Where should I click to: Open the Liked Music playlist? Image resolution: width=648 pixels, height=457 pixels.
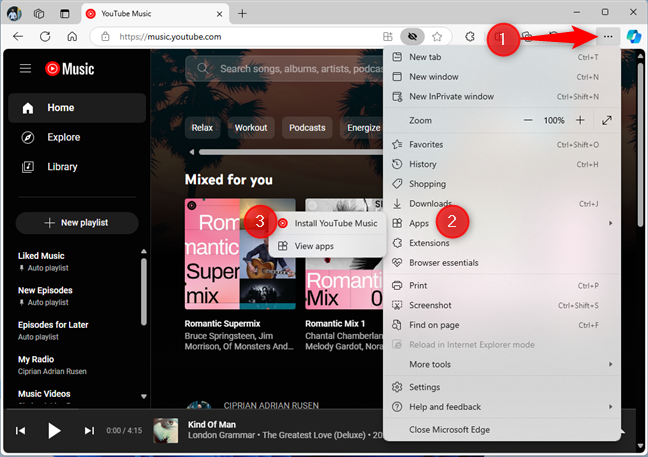click(76, 262)
